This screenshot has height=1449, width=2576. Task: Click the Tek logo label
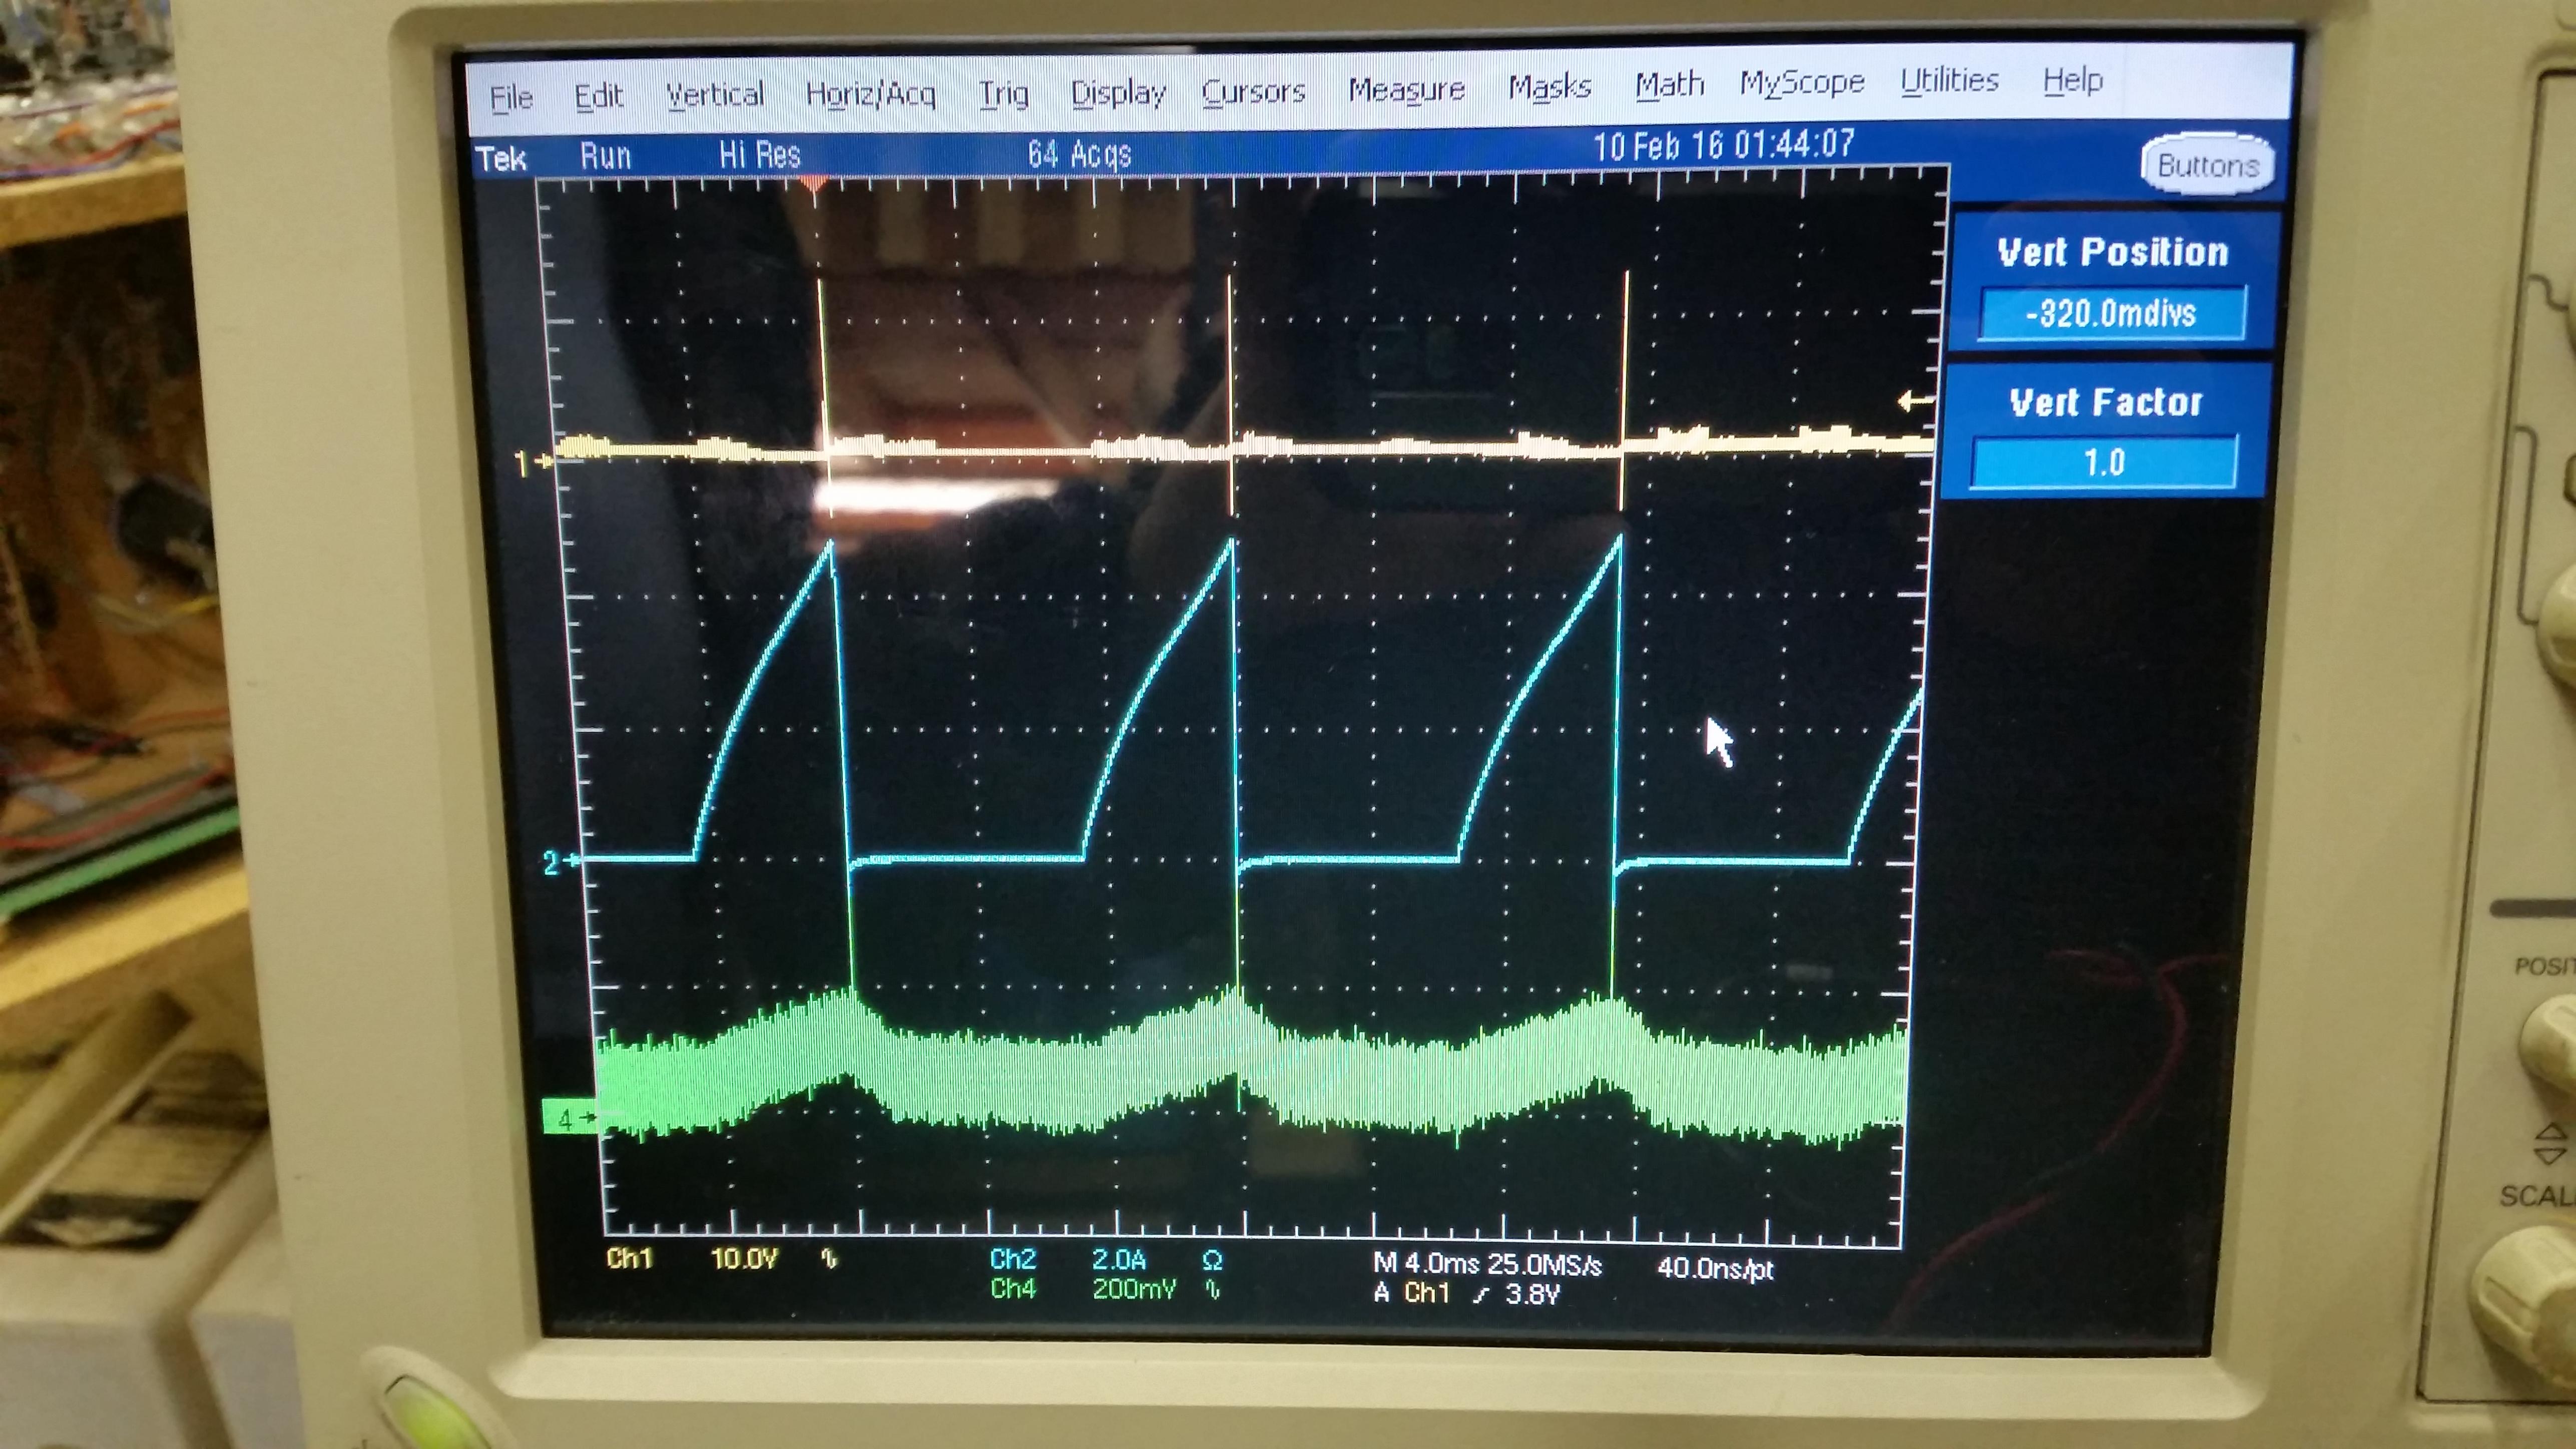click(x=501, y=159)
